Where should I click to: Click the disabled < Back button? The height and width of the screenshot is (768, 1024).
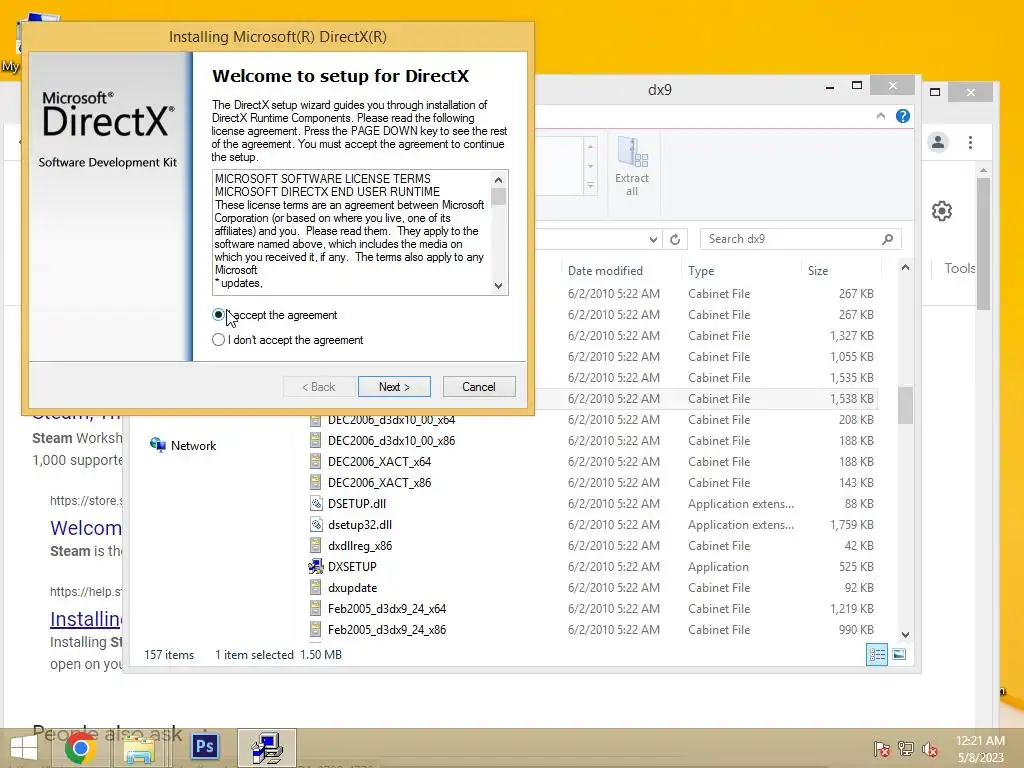(x=319, y=387)
